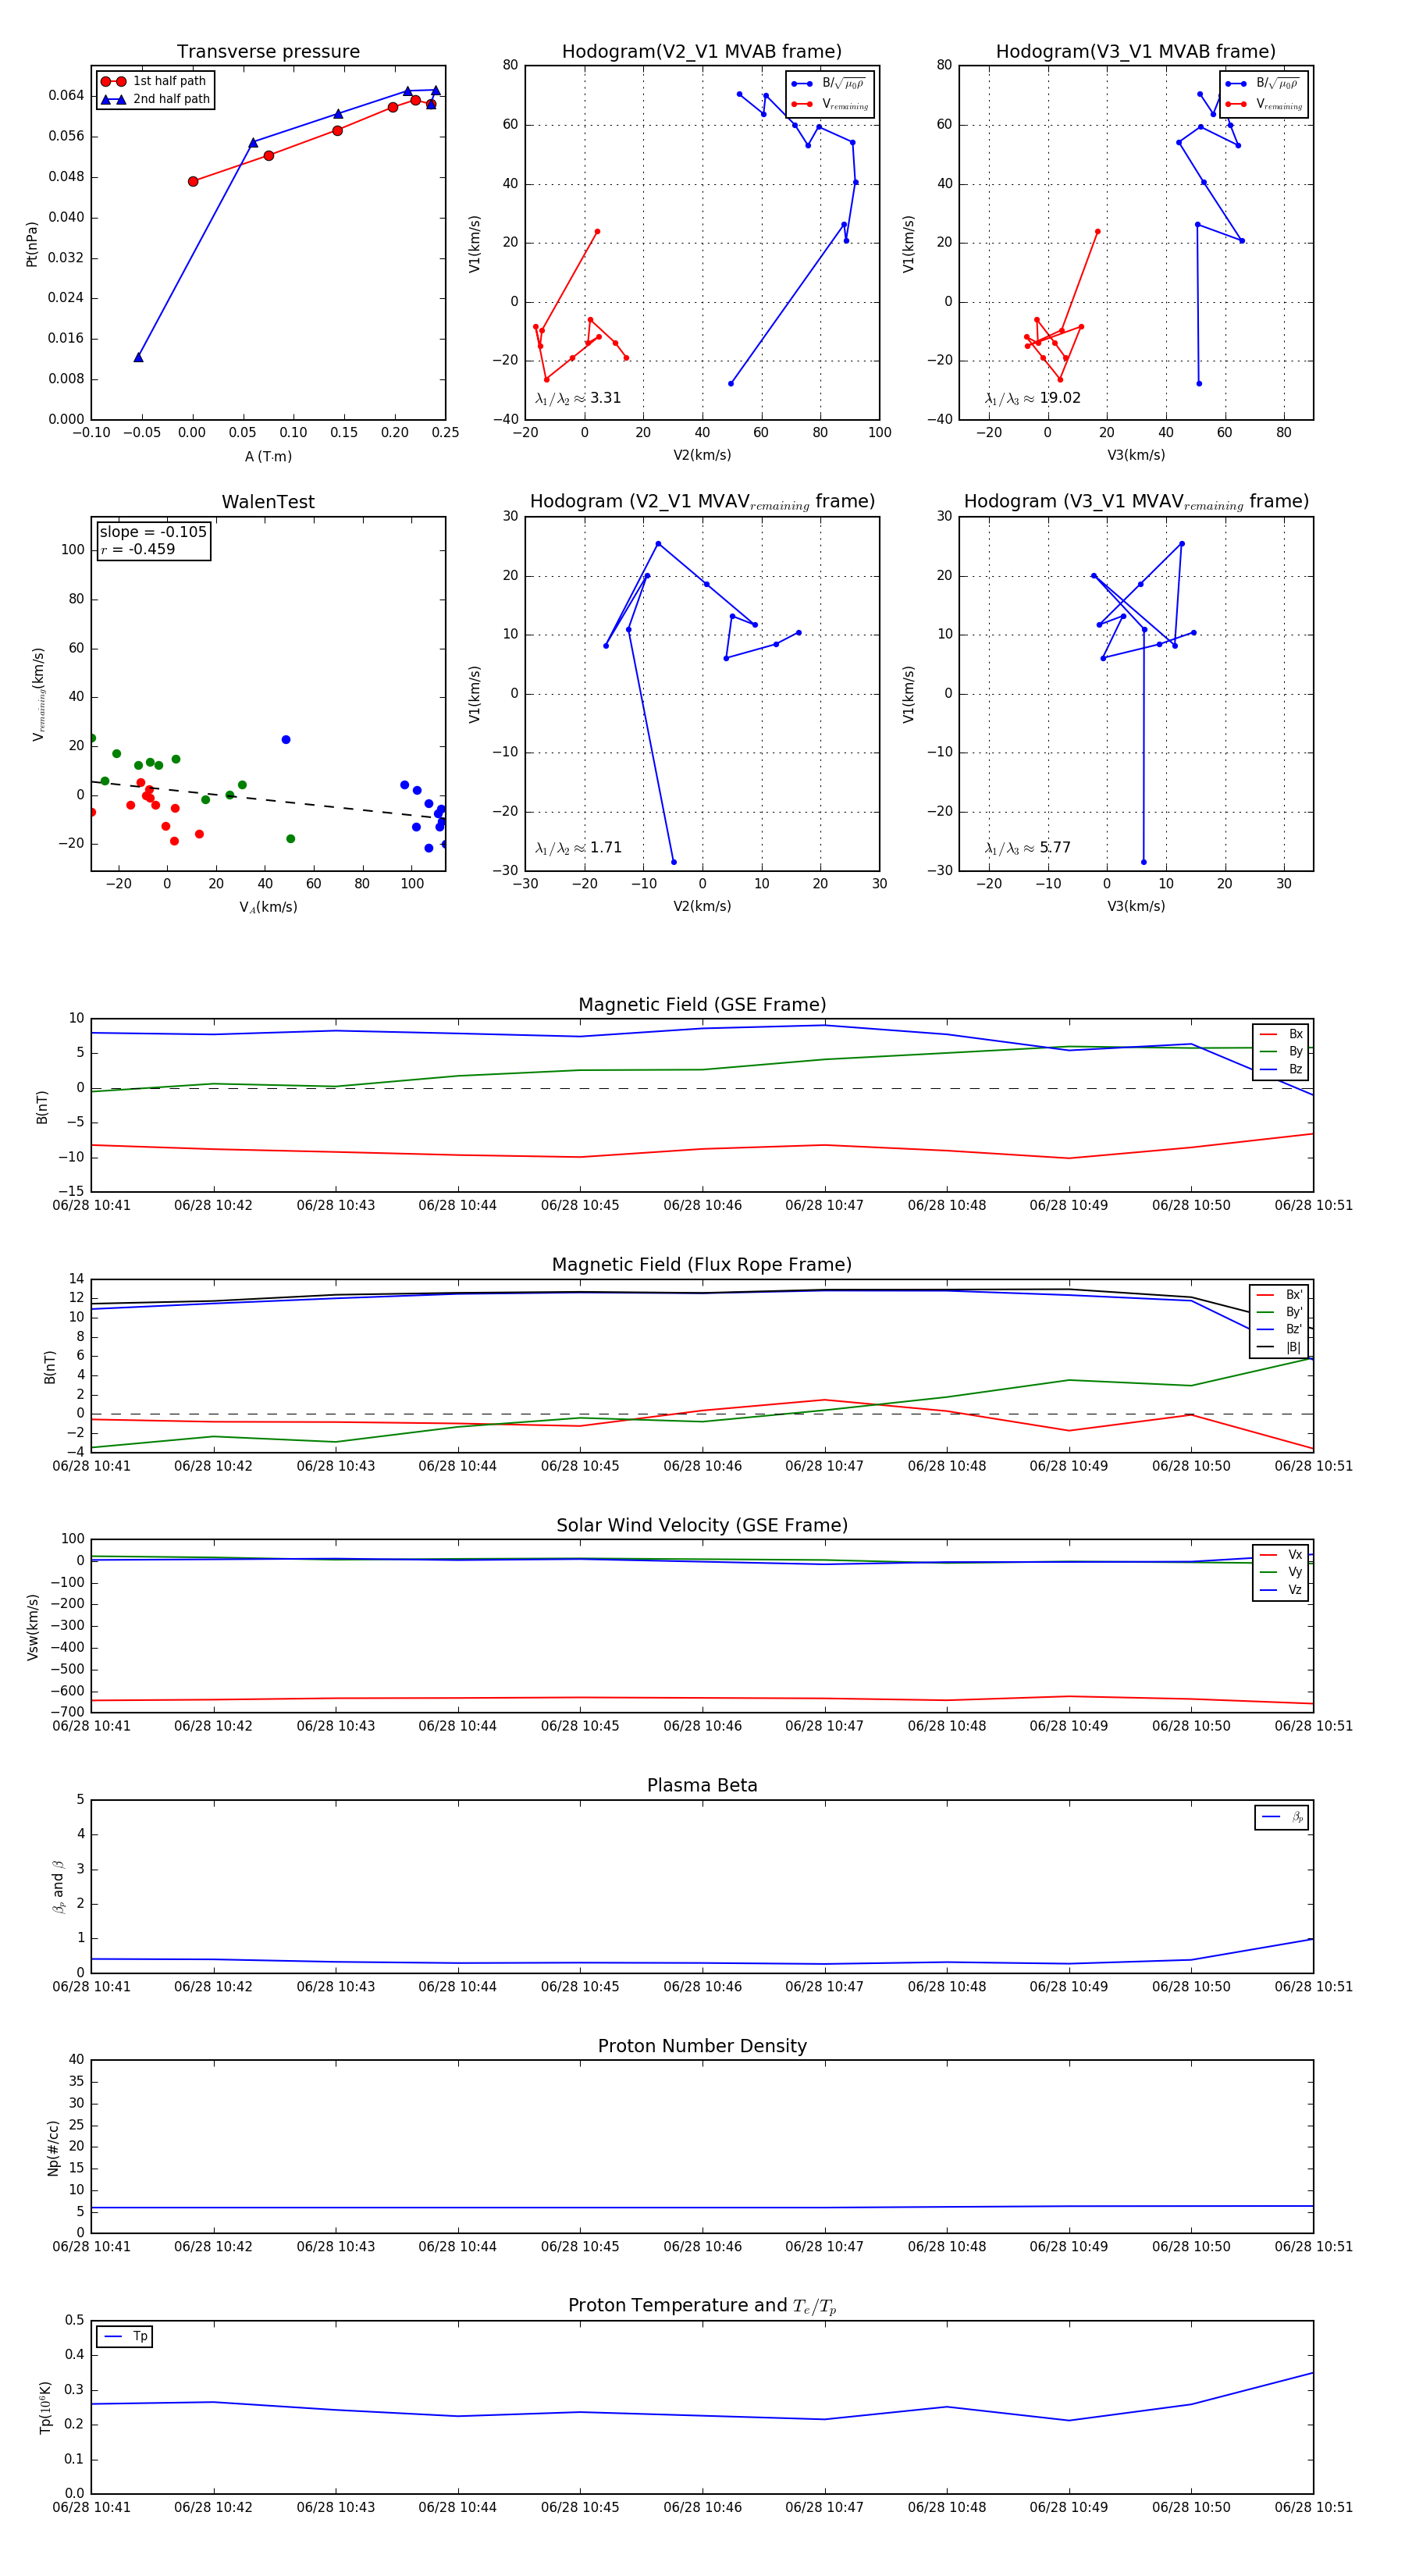Click 'Magnetic Field (Flux Rope Frame)' title
1405x2576 pixels.
click(x=702, y=1265)
